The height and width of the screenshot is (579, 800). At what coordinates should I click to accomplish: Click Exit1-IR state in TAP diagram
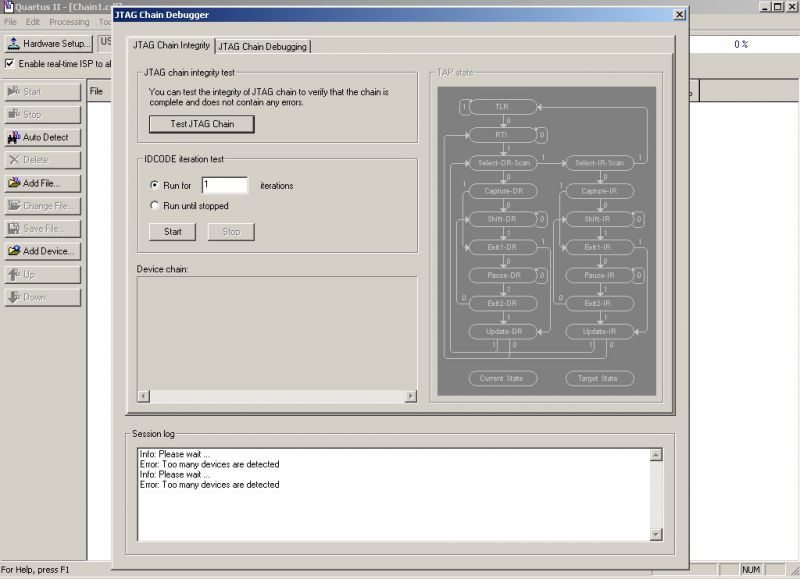tap(599, 247)
